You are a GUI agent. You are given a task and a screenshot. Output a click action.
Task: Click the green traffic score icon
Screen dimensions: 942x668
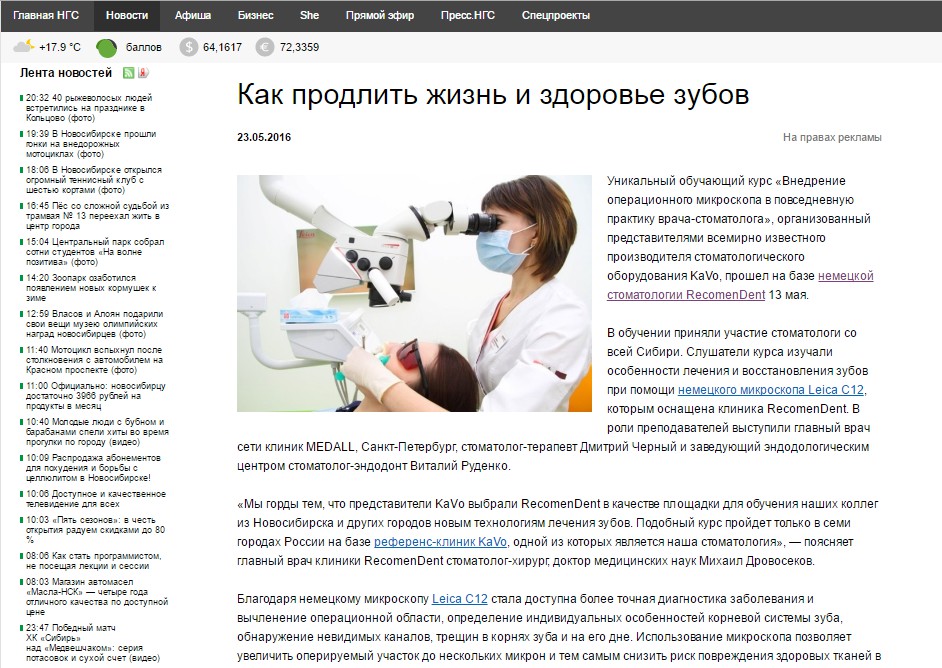coord(106,47)
